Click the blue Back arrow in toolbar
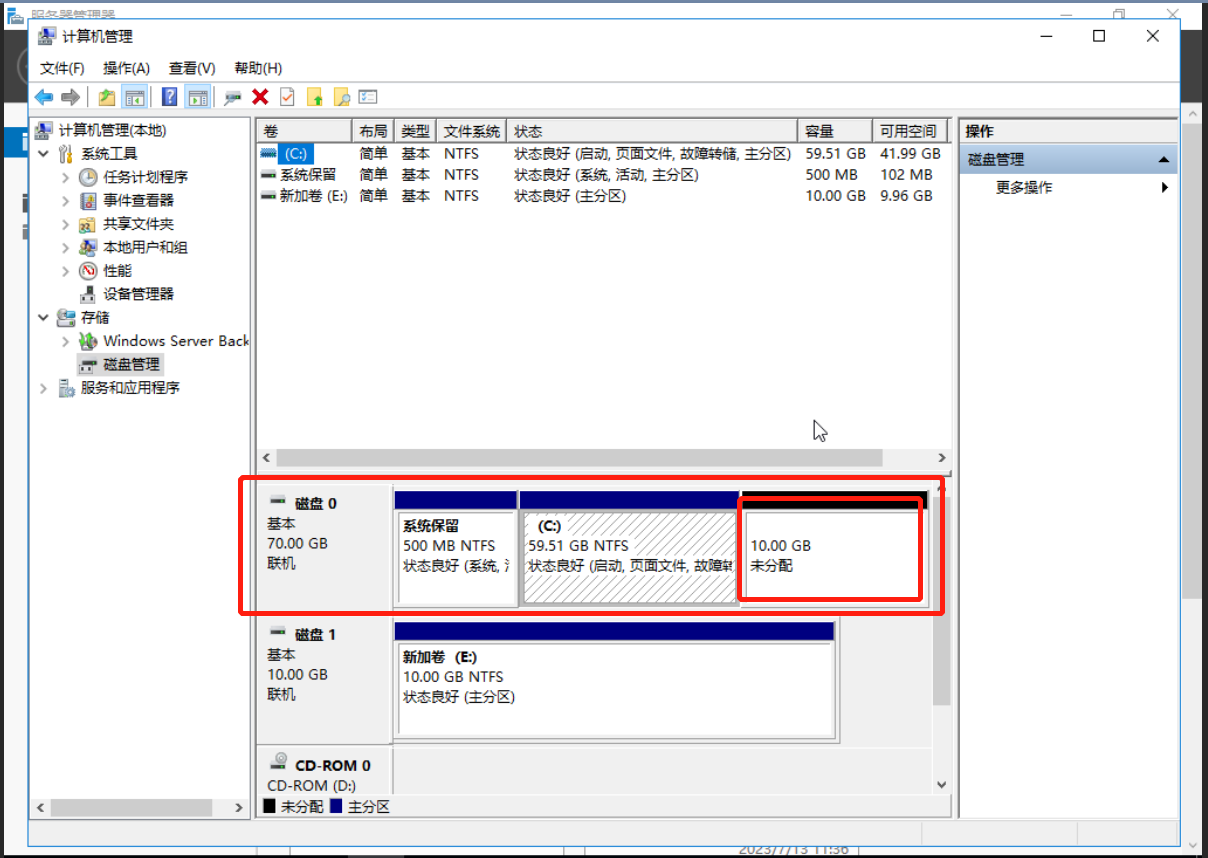 pyautogui.click(x=44, y=97)
